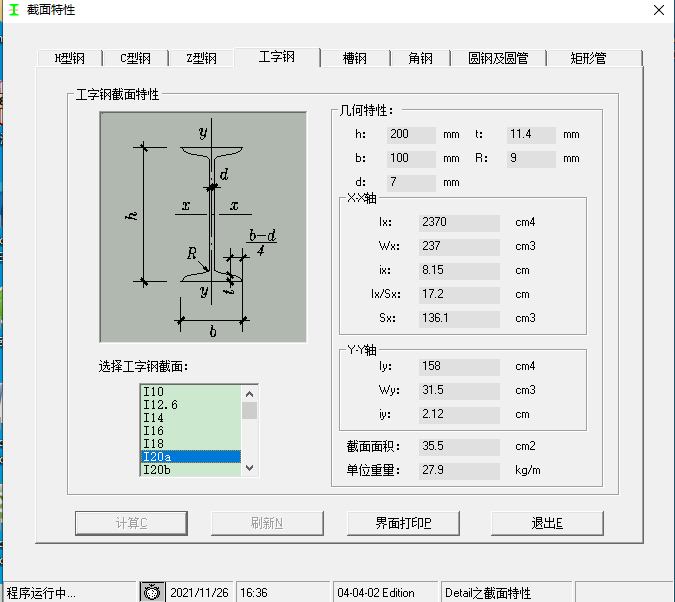Select I10 in the section list
The width and height of the screenshot is (675, 602).
(x=191, y=391)
